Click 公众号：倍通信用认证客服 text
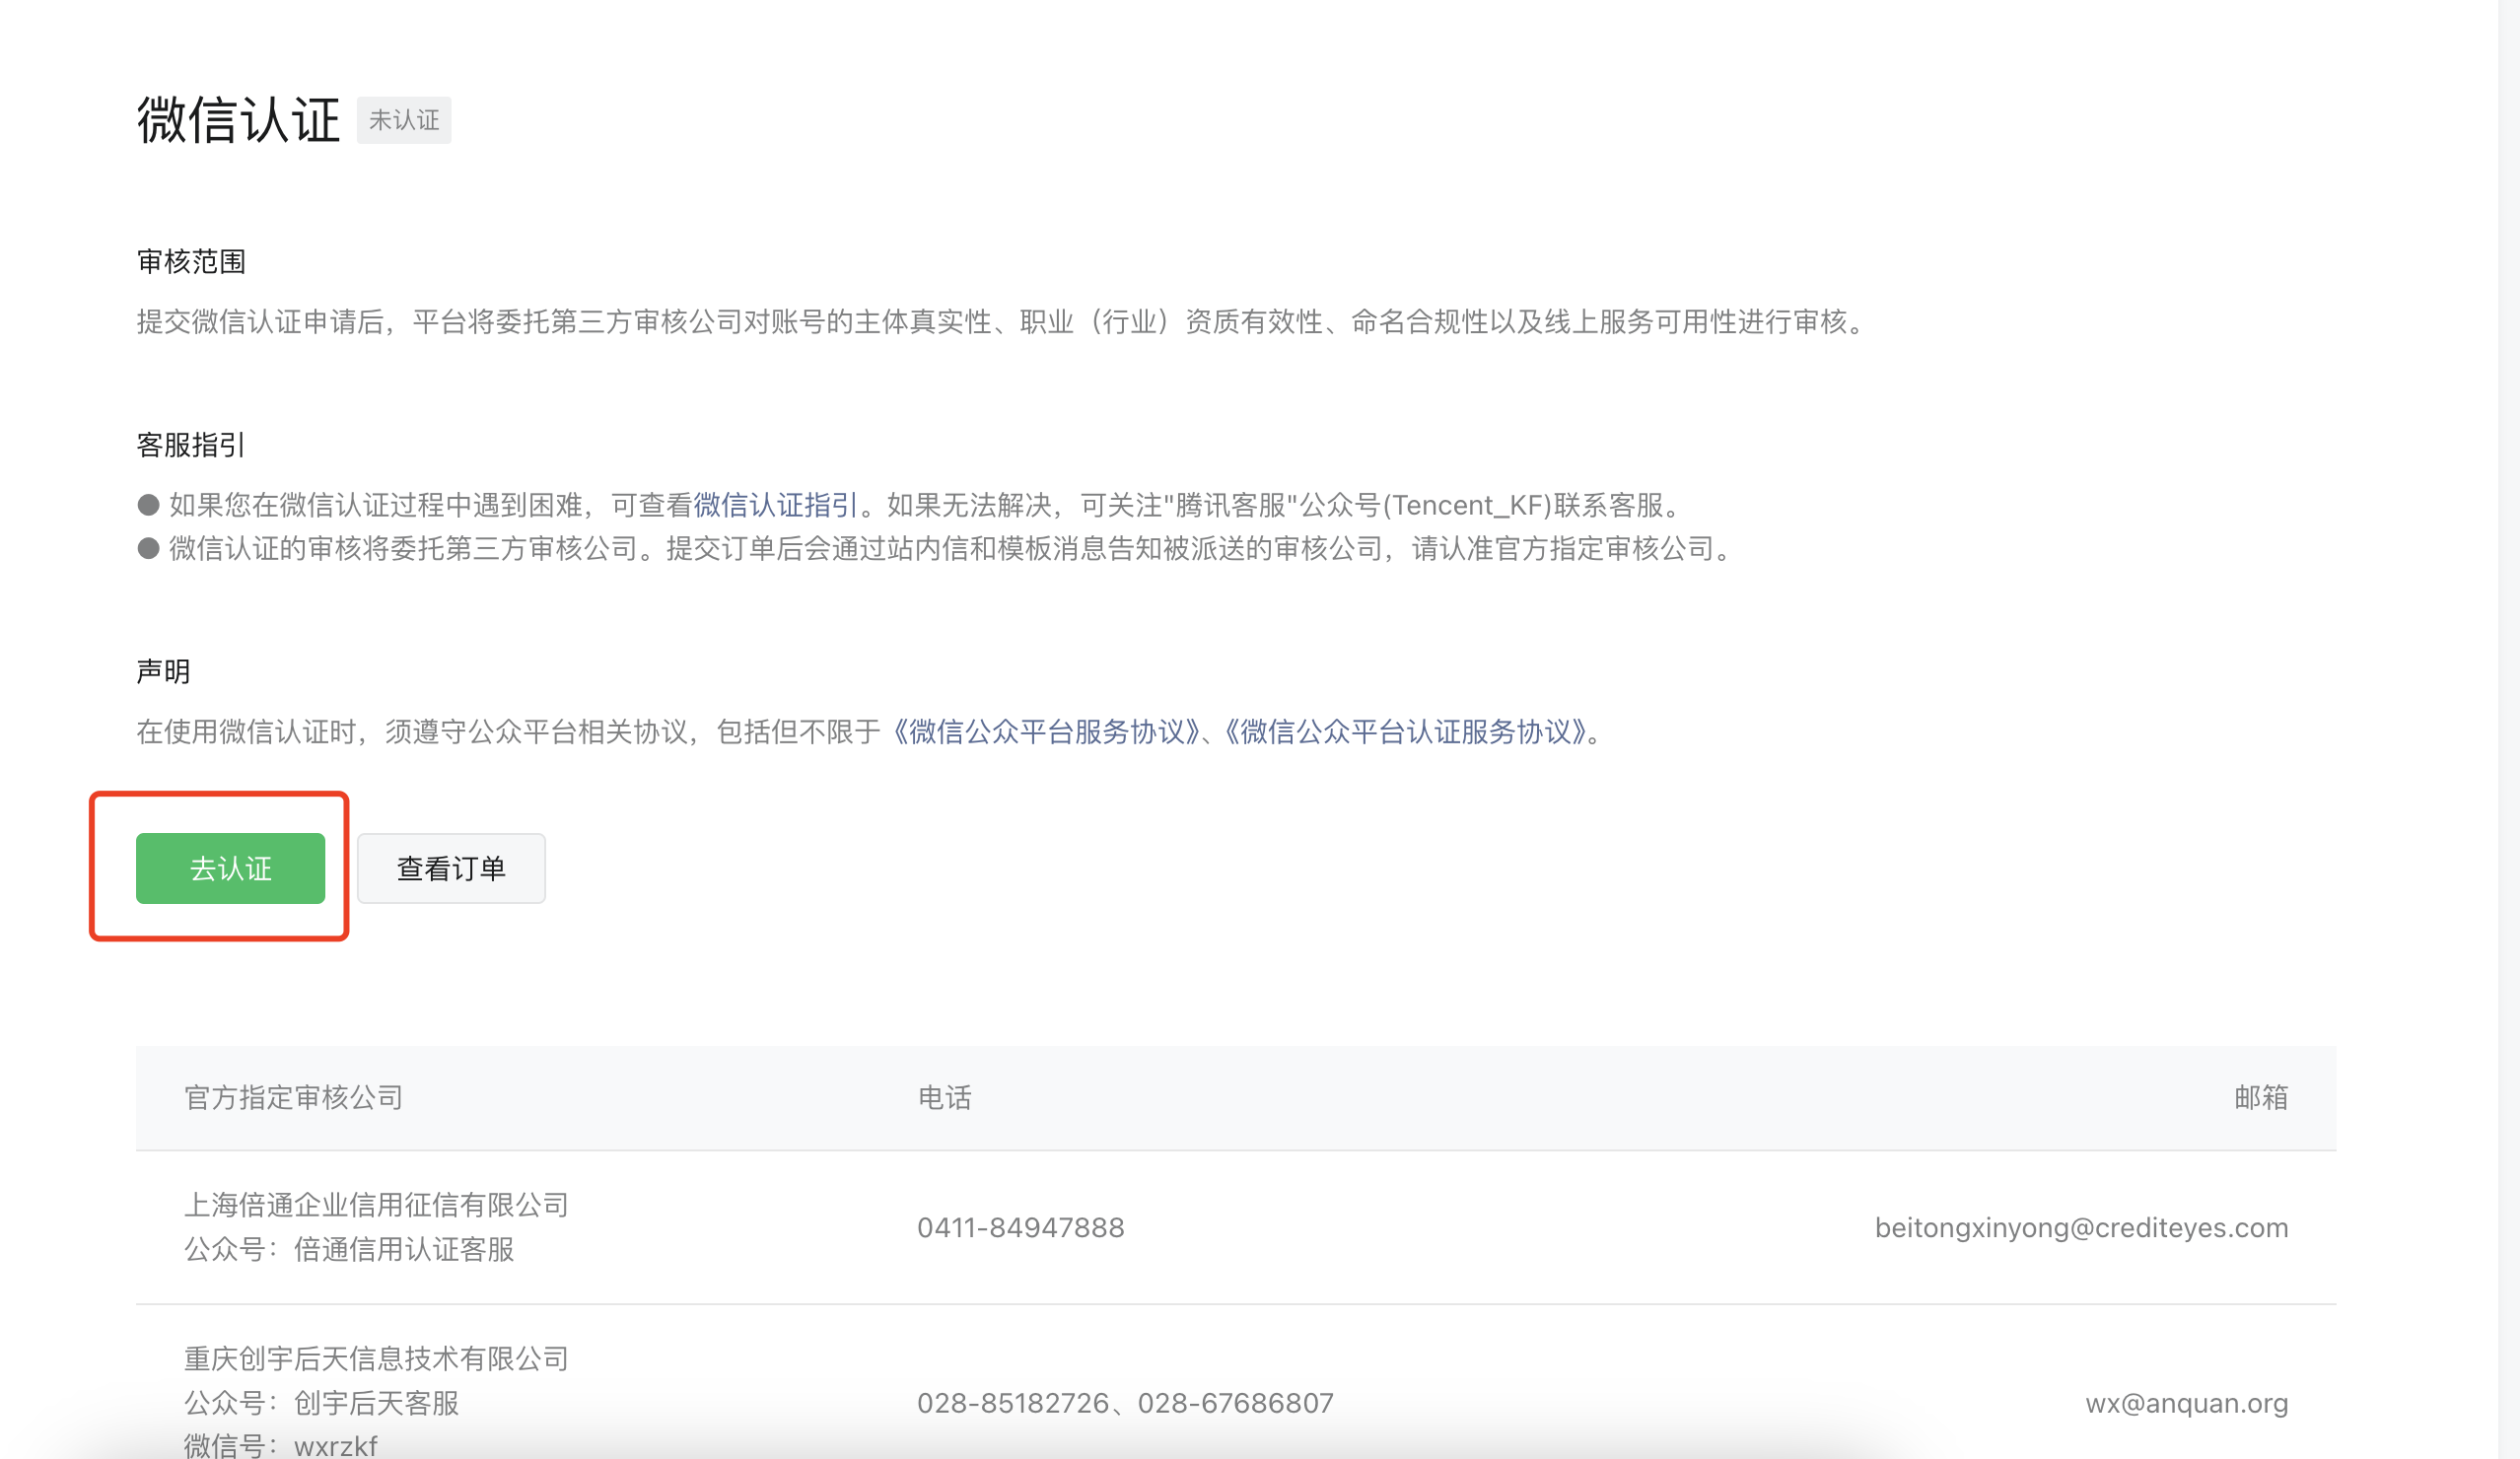This screenshot has height=1459, width=2520. [x=349, y=1249]
